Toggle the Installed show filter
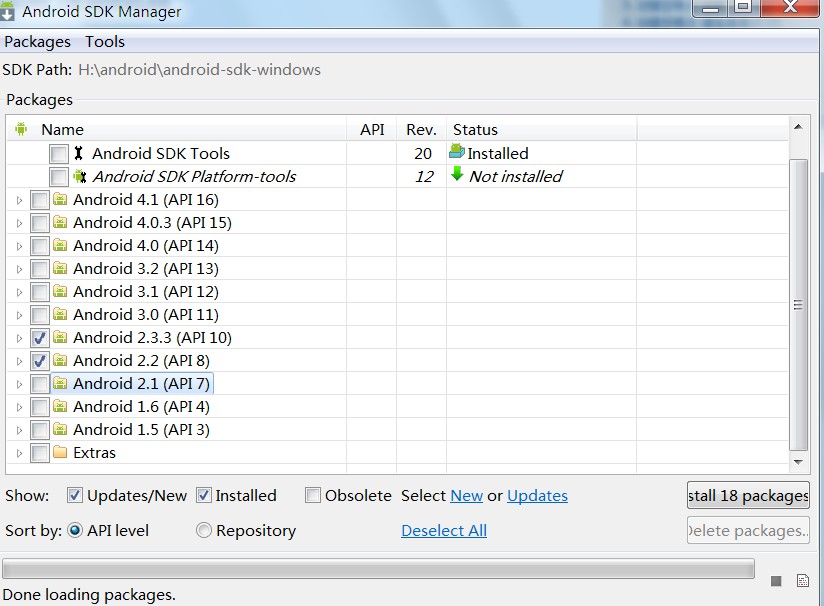This screenshot has width=824, height=606. tap(203, 495)
